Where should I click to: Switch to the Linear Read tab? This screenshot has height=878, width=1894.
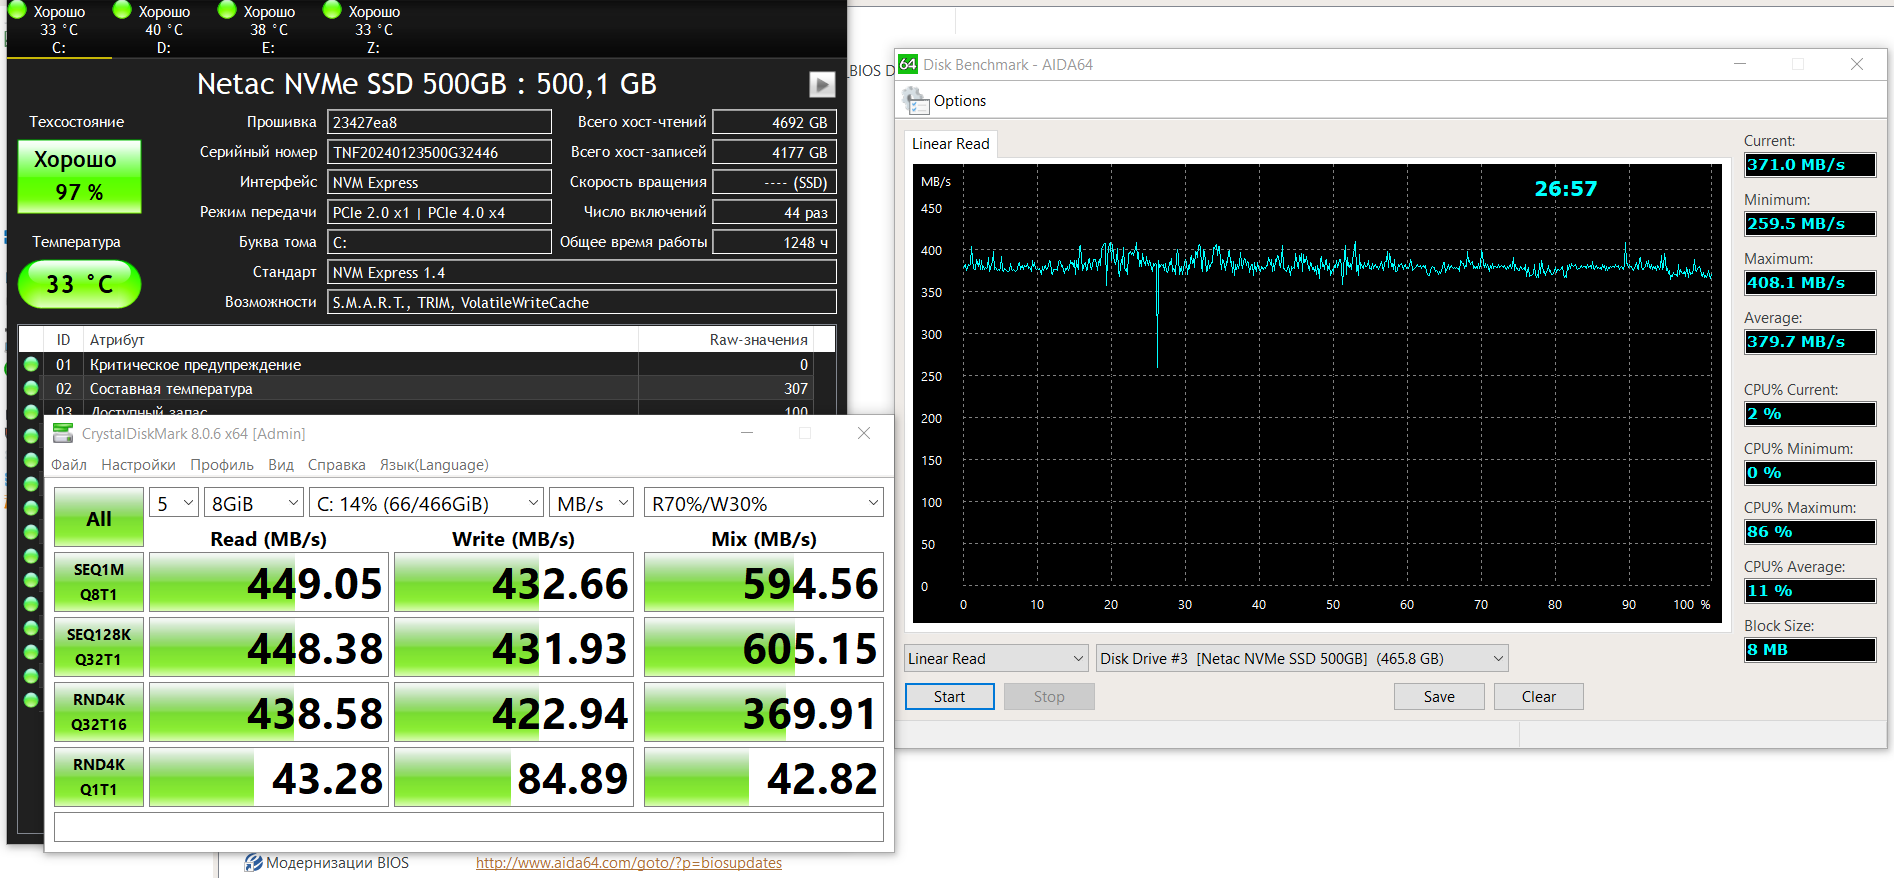tap(950, 144)
